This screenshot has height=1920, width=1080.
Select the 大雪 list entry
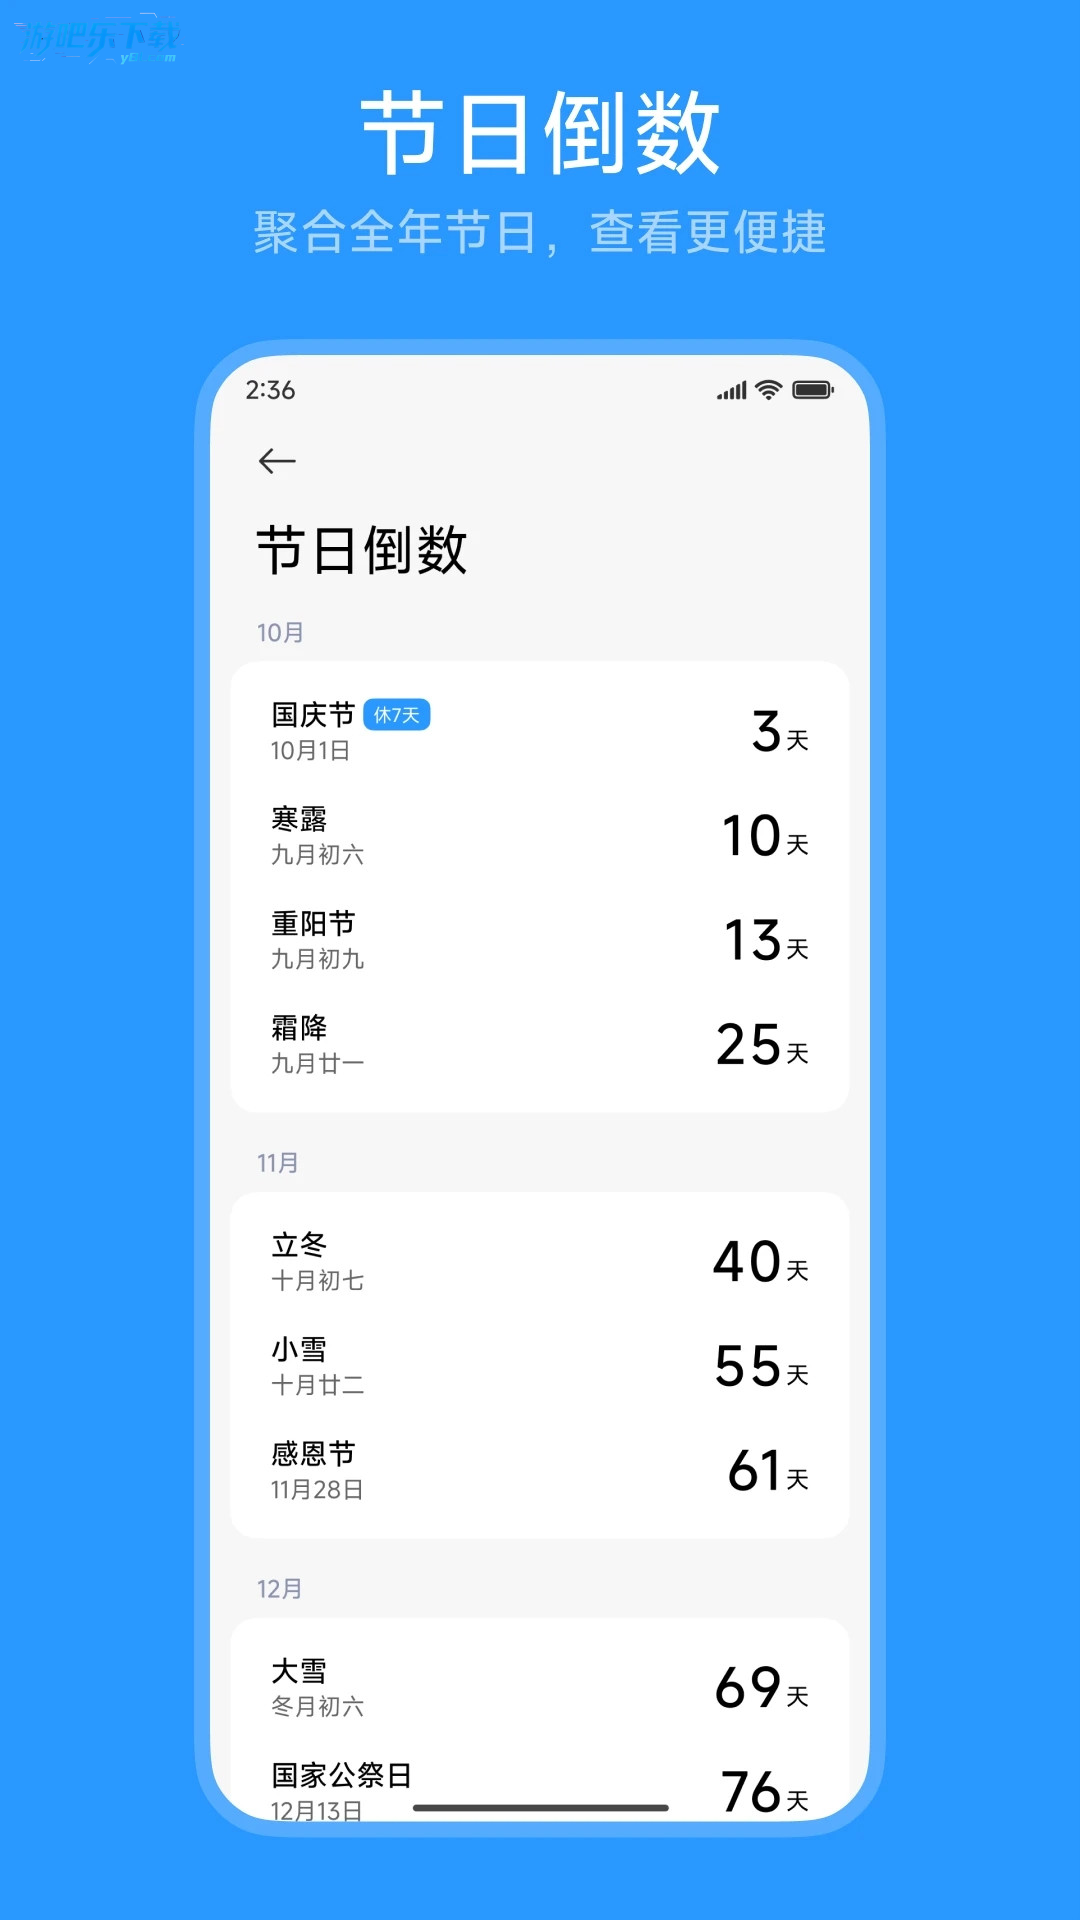pyautogui.click(x=540, y=1687)
